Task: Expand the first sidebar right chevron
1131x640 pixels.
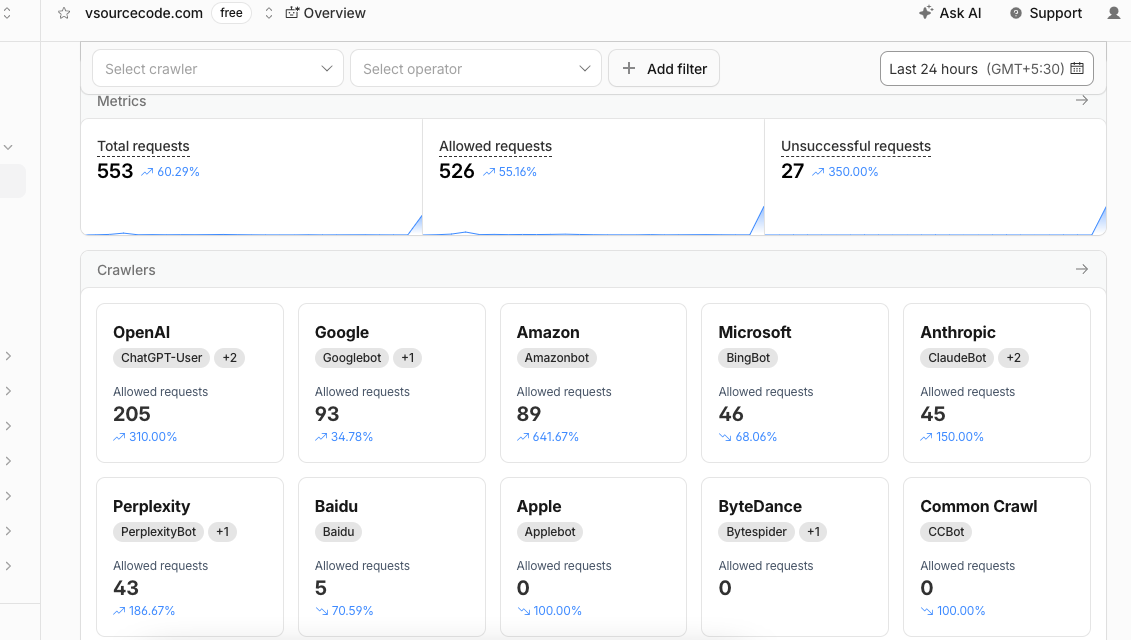Action: coord(8,356)
